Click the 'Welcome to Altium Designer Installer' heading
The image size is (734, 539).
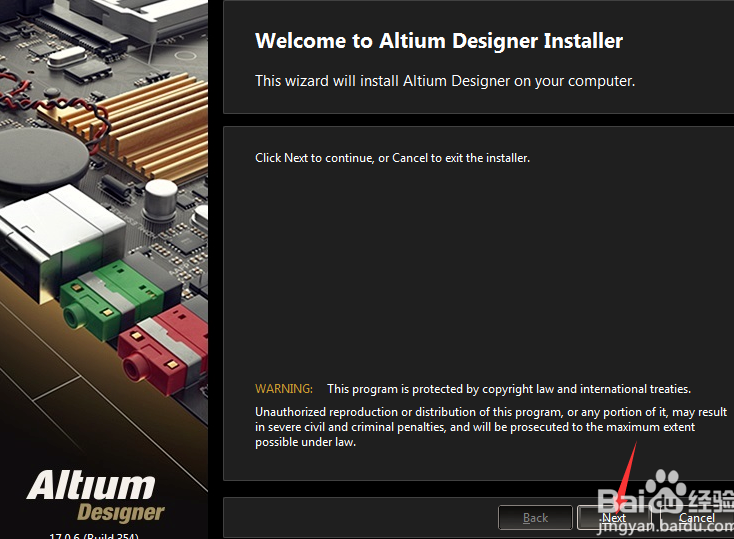439,41
